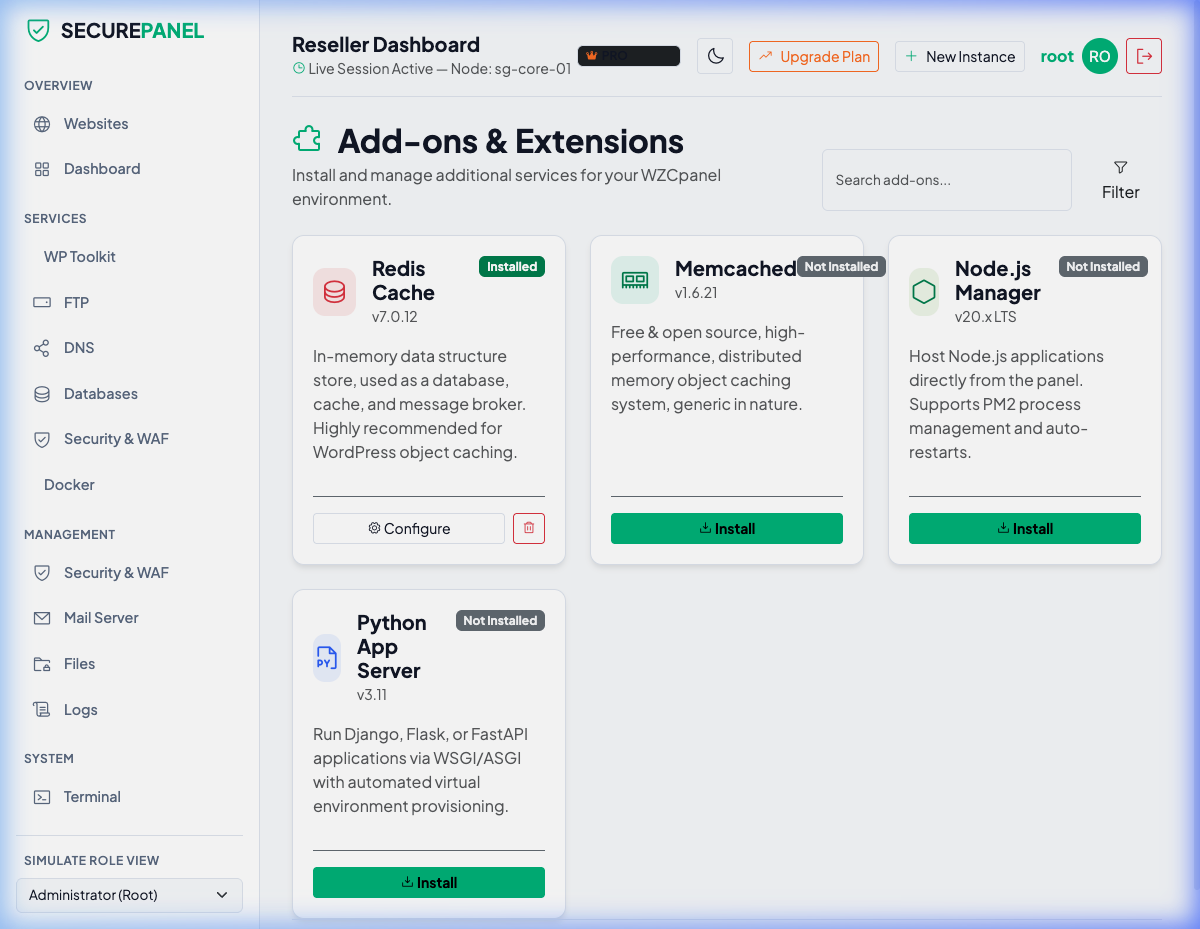Viewport: 1200px width, 929px height.
Task: Click the Live Session Active status text
Action: click(432, 69)
